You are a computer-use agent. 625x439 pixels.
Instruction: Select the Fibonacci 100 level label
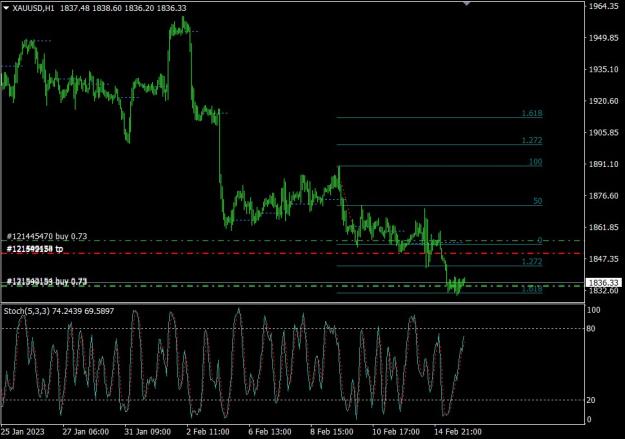[x=535, y=162]
